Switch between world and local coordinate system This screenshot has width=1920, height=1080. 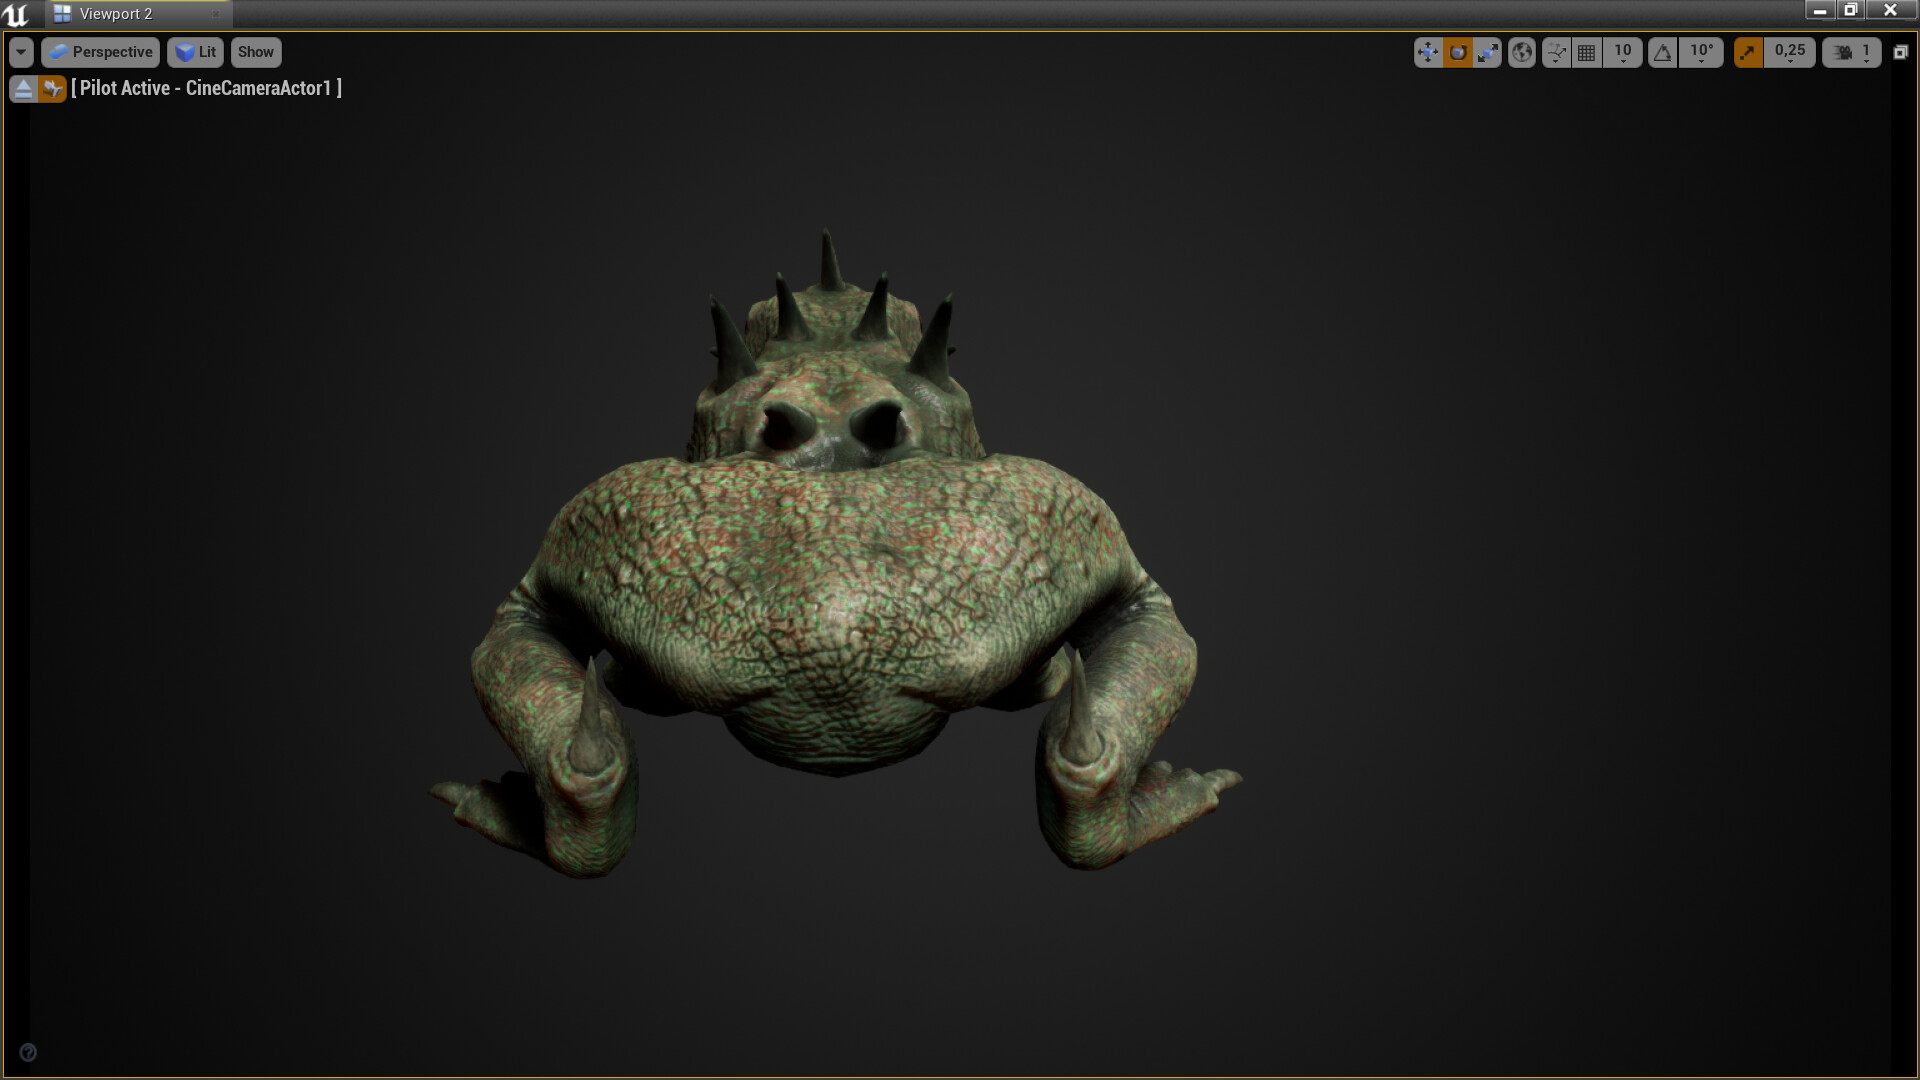pos(1521,52)
